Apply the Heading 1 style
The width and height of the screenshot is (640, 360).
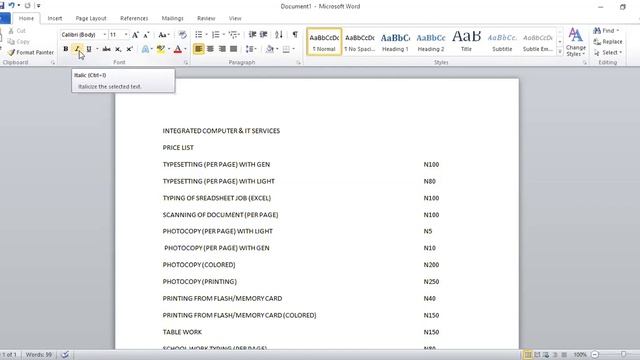click(395, 42)
